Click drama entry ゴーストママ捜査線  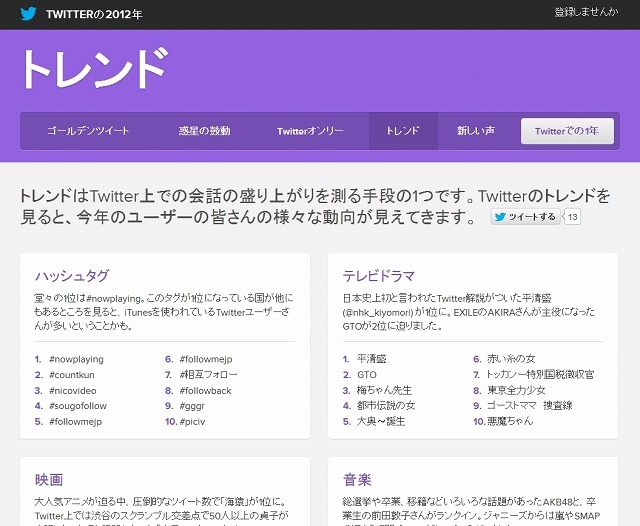[x=529, y=406]
